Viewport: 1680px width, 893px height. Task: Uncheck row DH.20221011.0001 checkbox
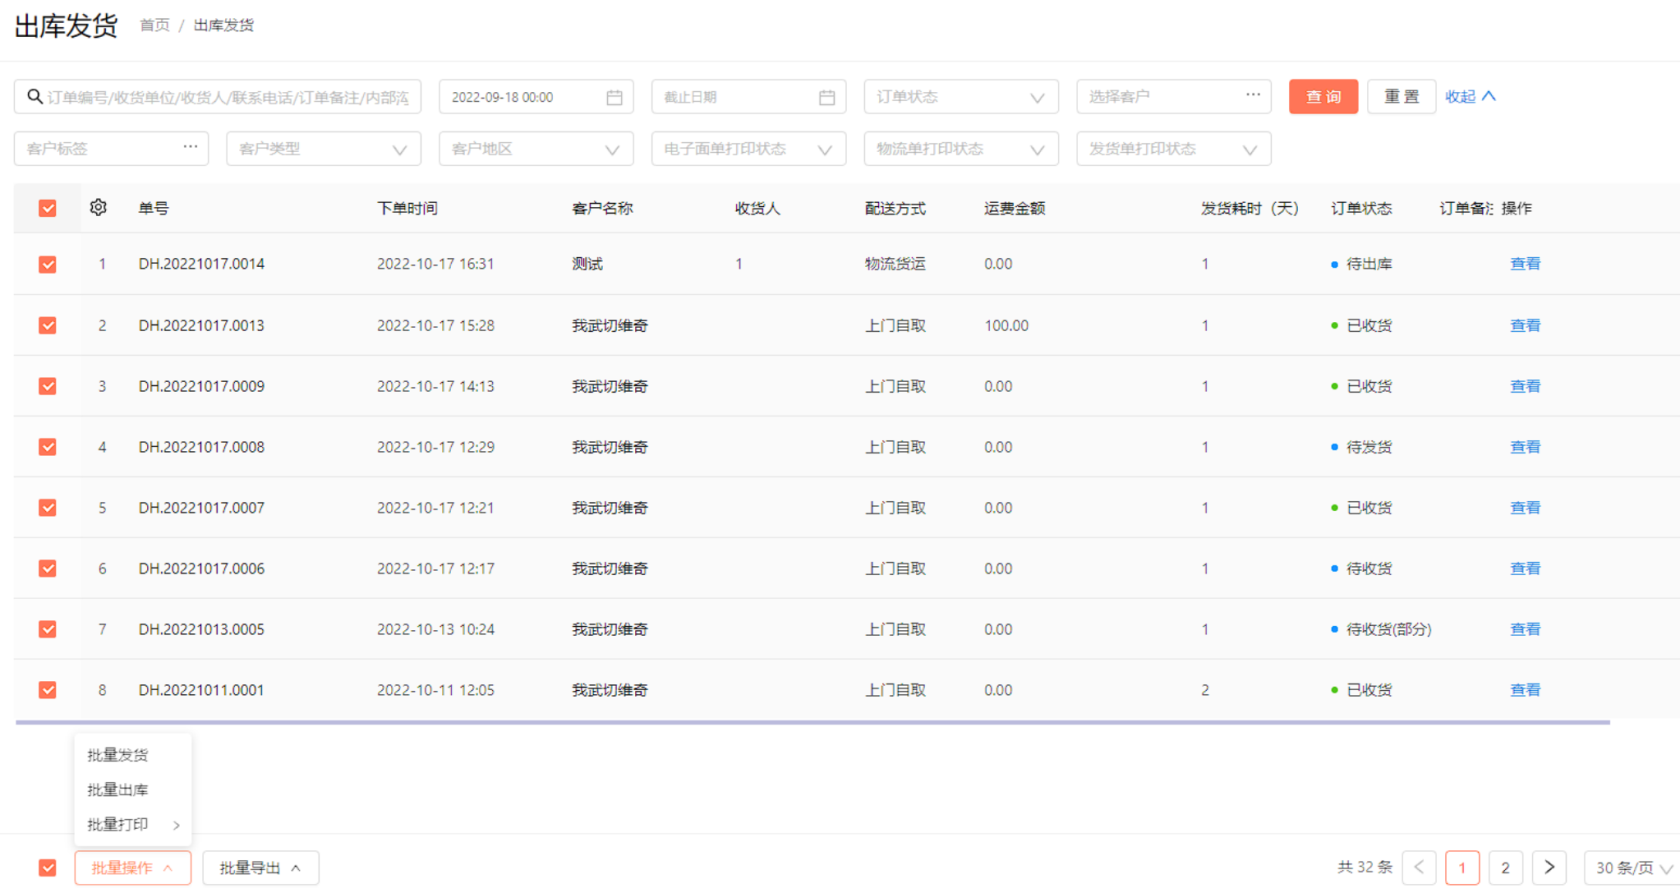[47, 690]
